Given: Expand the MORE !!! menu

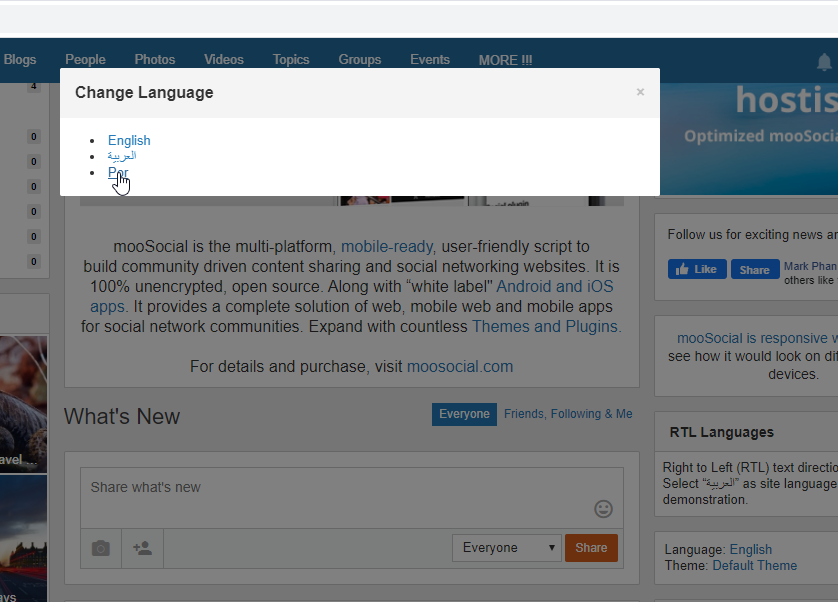Looking at the screenshot, I should pyautogui.click(x=505, y=60).
